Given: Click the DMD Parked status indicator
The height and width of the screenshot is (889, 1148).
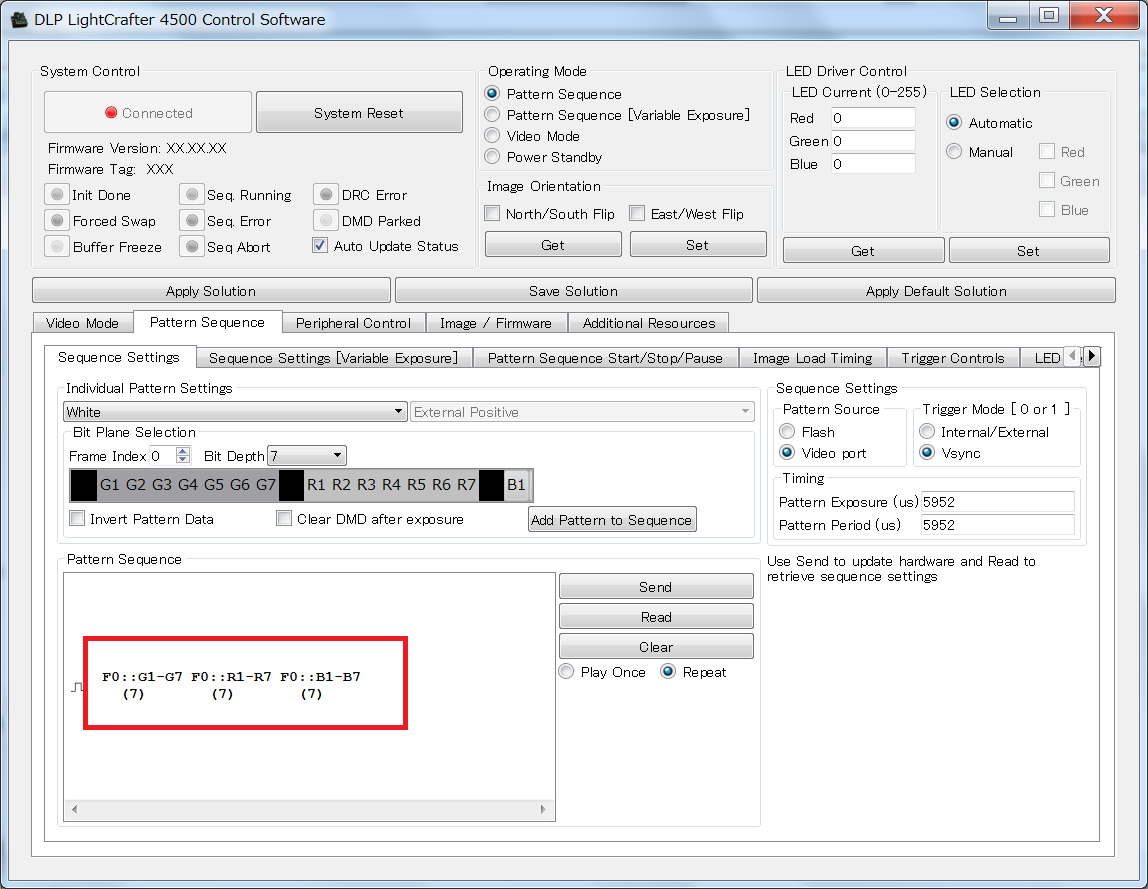Looking at the screenshot, I should click(326, 220).
